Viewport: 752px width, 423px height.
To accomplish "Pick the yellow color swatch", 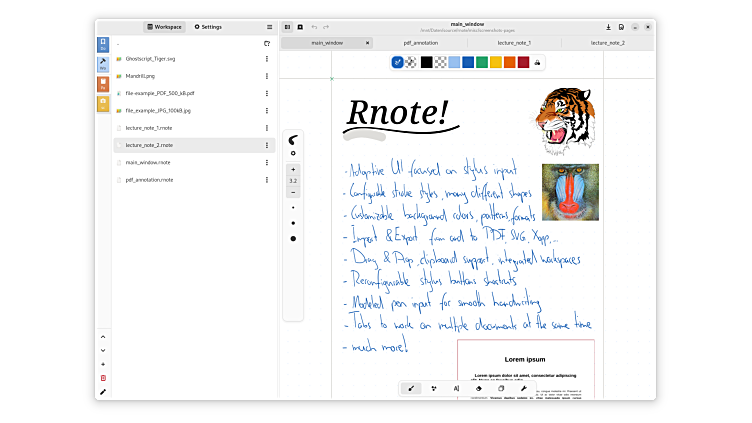I will point(496,62).
